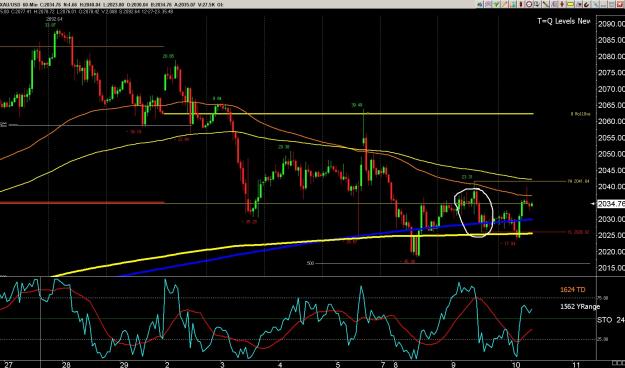Screen dimensions: 625x368
Task: Click date label 29 on time axis
Action: point(124,364)
